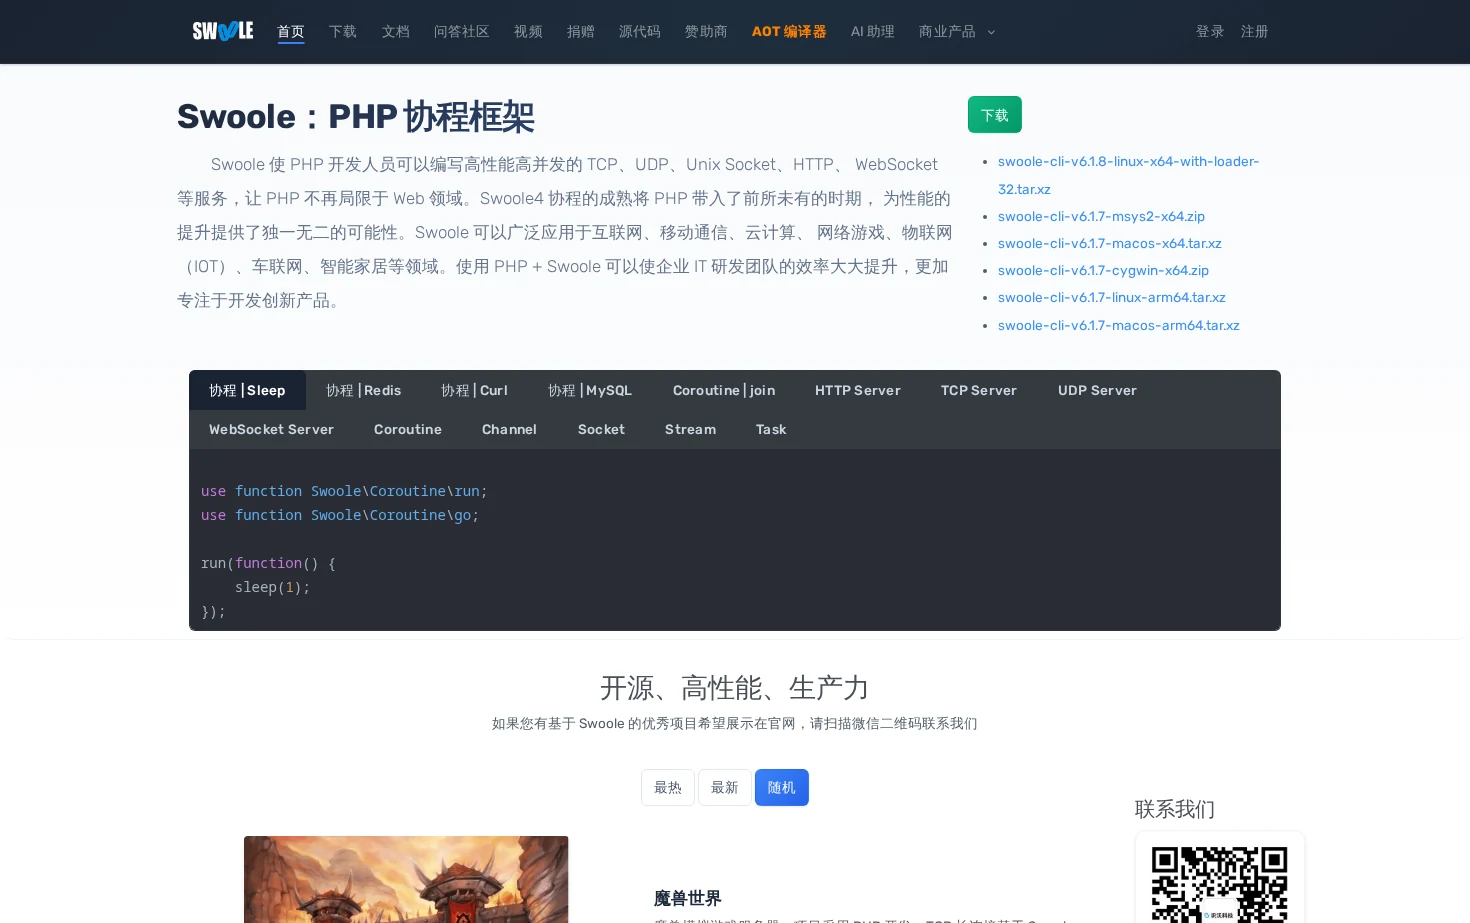This screenshot has height=923, width=1470.
Task: Open the 首页 nav item
Action: 291,32
